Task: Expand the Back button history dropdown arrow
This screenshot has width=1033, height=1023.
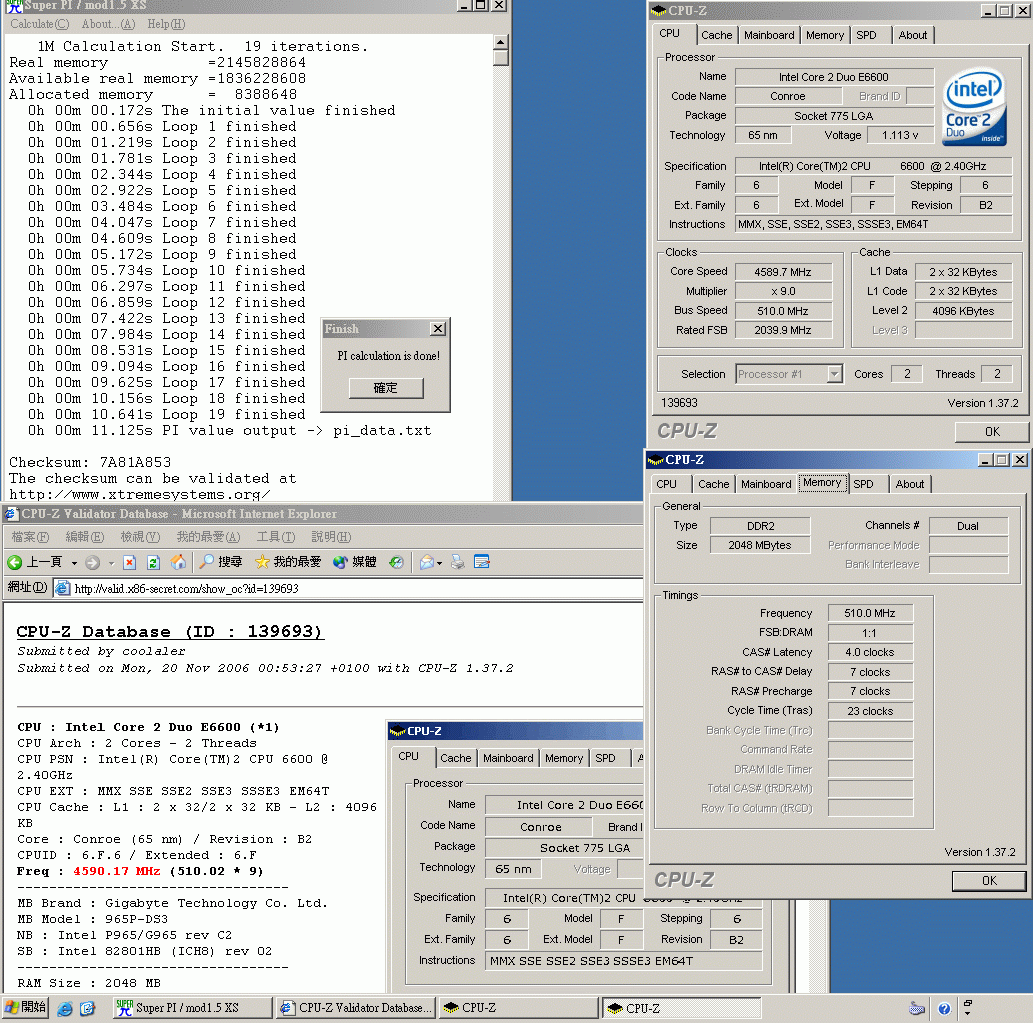Action: pyautogui.click(x=74, y=563)
